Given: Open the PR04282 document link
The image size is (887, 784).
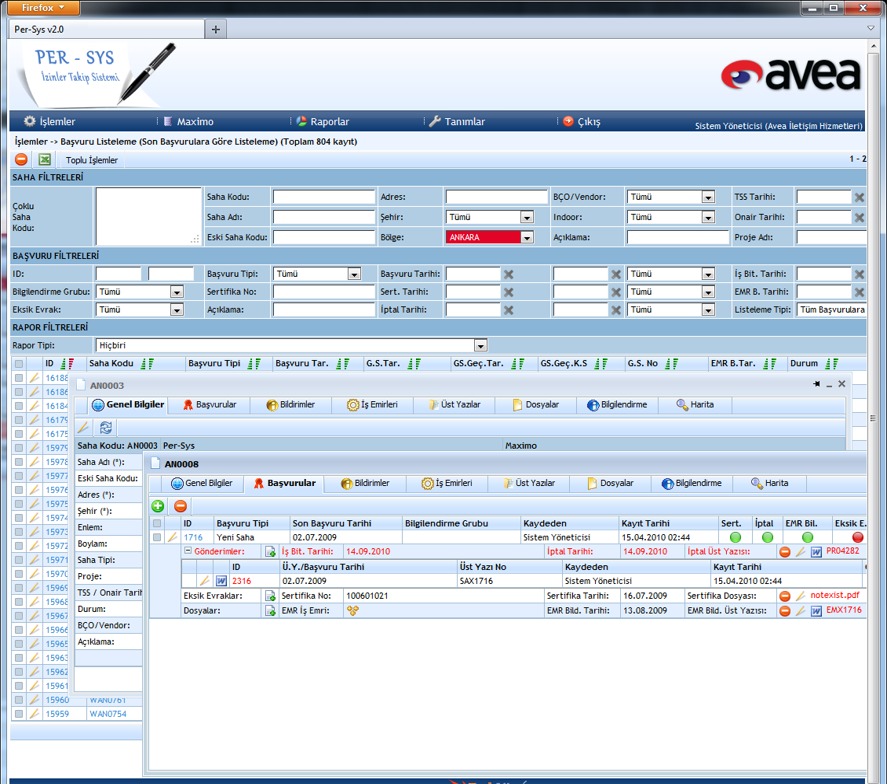Looking at the screenshot, I should click(842, 550).
